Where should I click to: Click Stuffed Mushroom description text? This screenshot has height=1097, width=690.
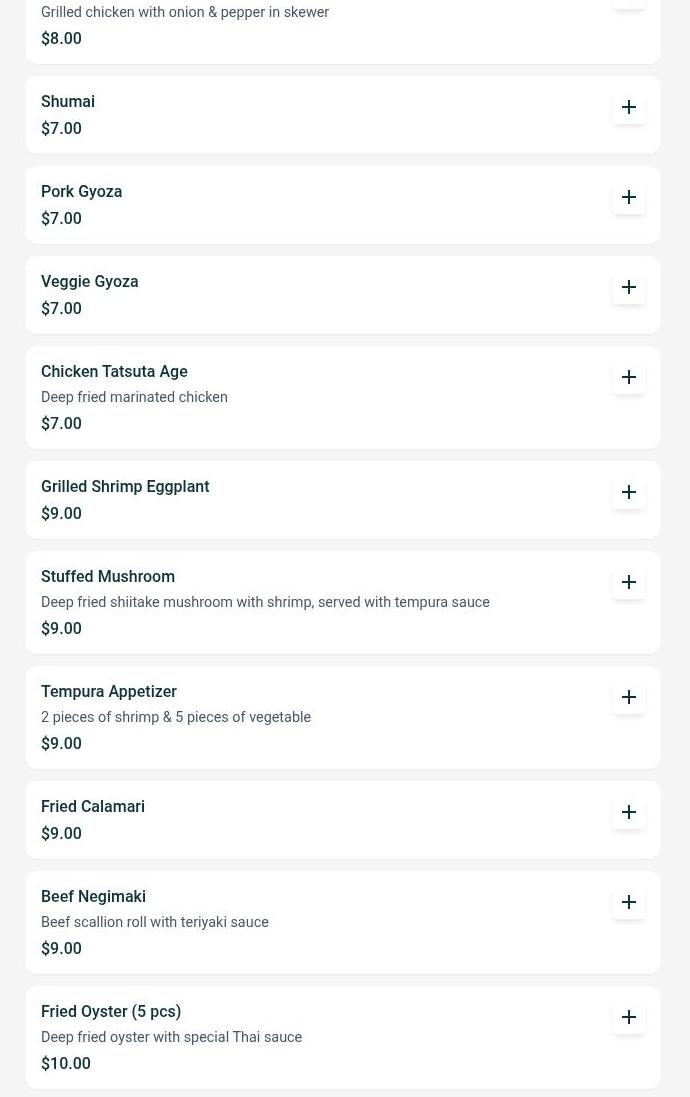pyautogui.click(x=265, y=603)
